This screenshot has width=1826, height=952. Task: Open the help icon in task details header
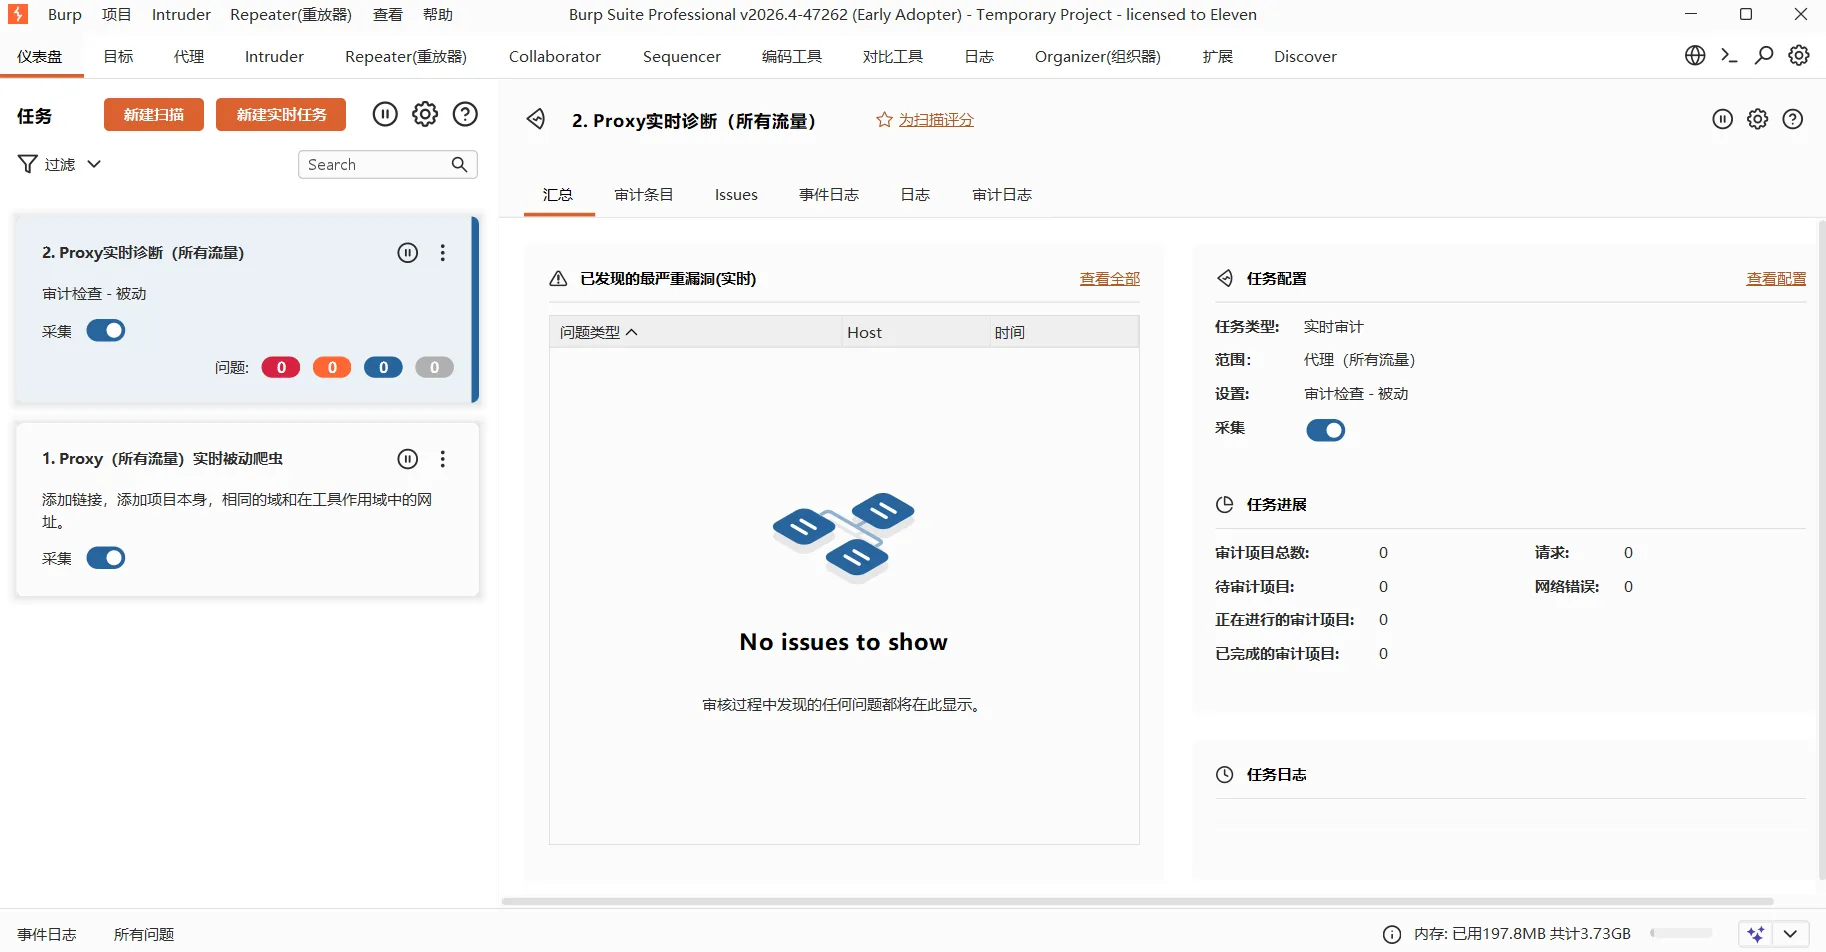(x=1793, y=119)
